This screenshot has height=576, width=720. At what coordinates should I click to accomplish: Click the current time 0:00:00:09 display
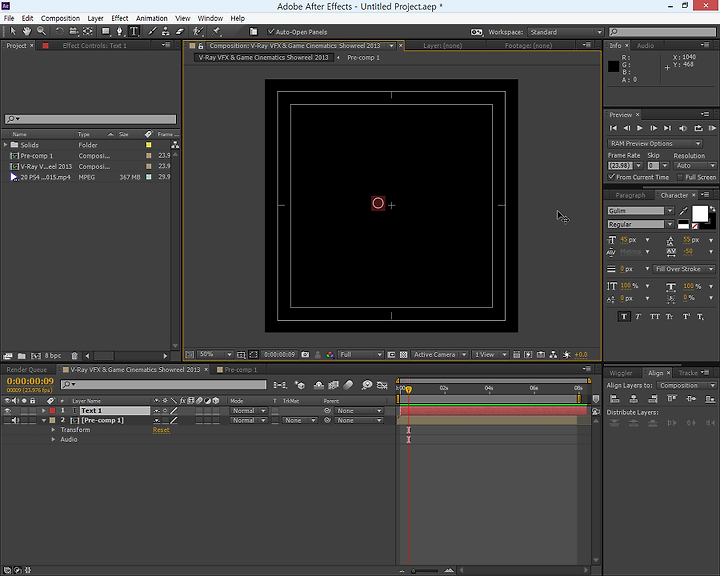pos(30,381)
